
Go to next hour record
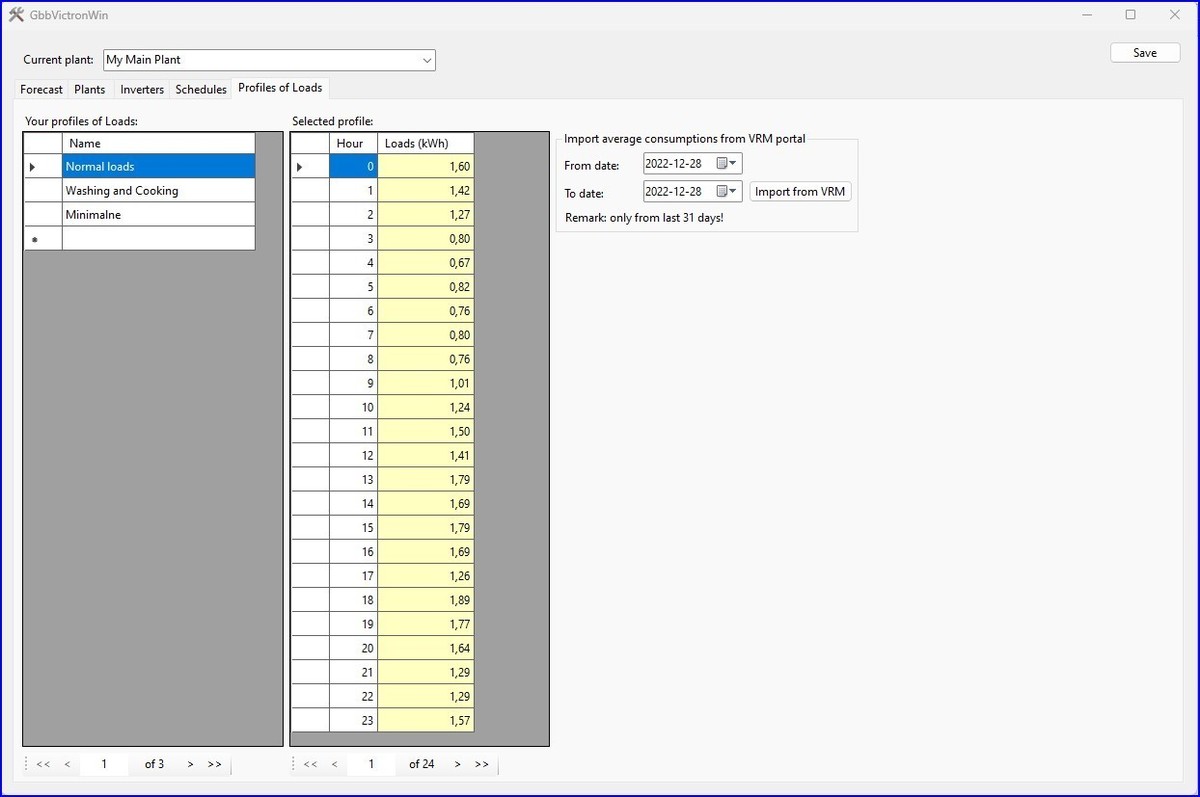[457, 764]
